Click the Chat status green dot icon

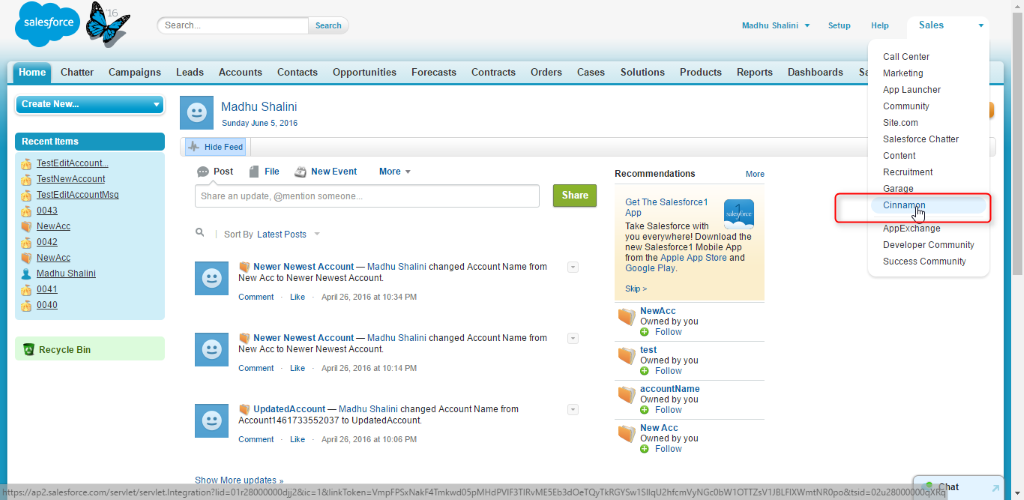pyautogui.click(x=929, y=486)
